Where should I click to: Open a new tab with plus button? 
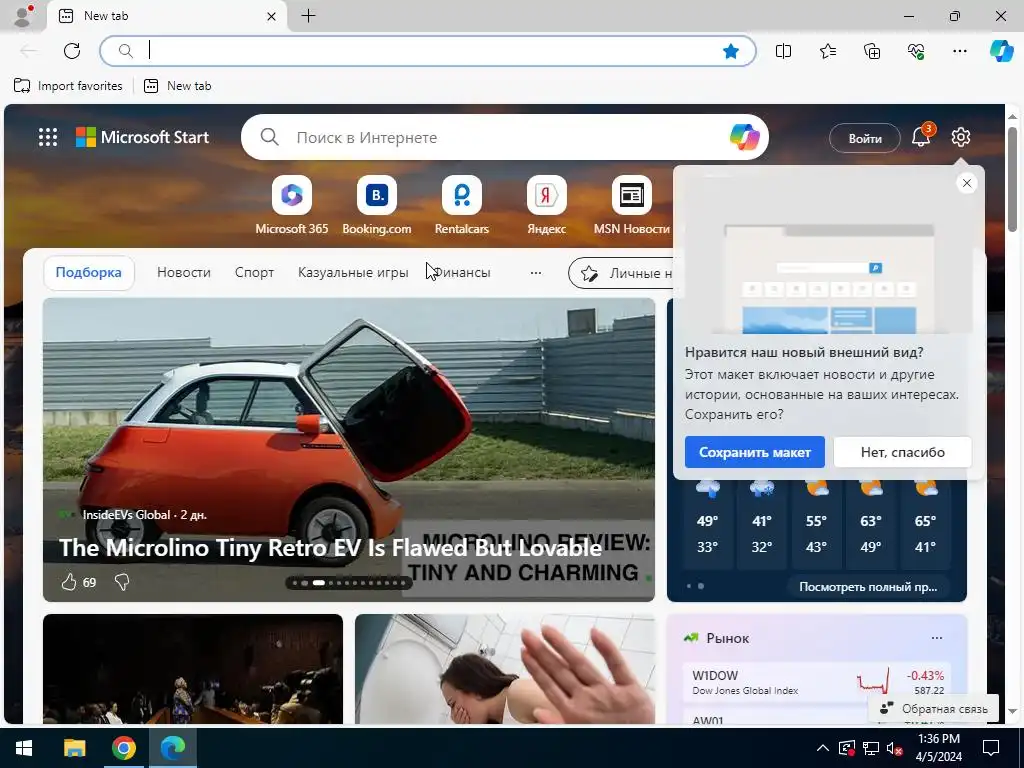click(x=308, y=16)
